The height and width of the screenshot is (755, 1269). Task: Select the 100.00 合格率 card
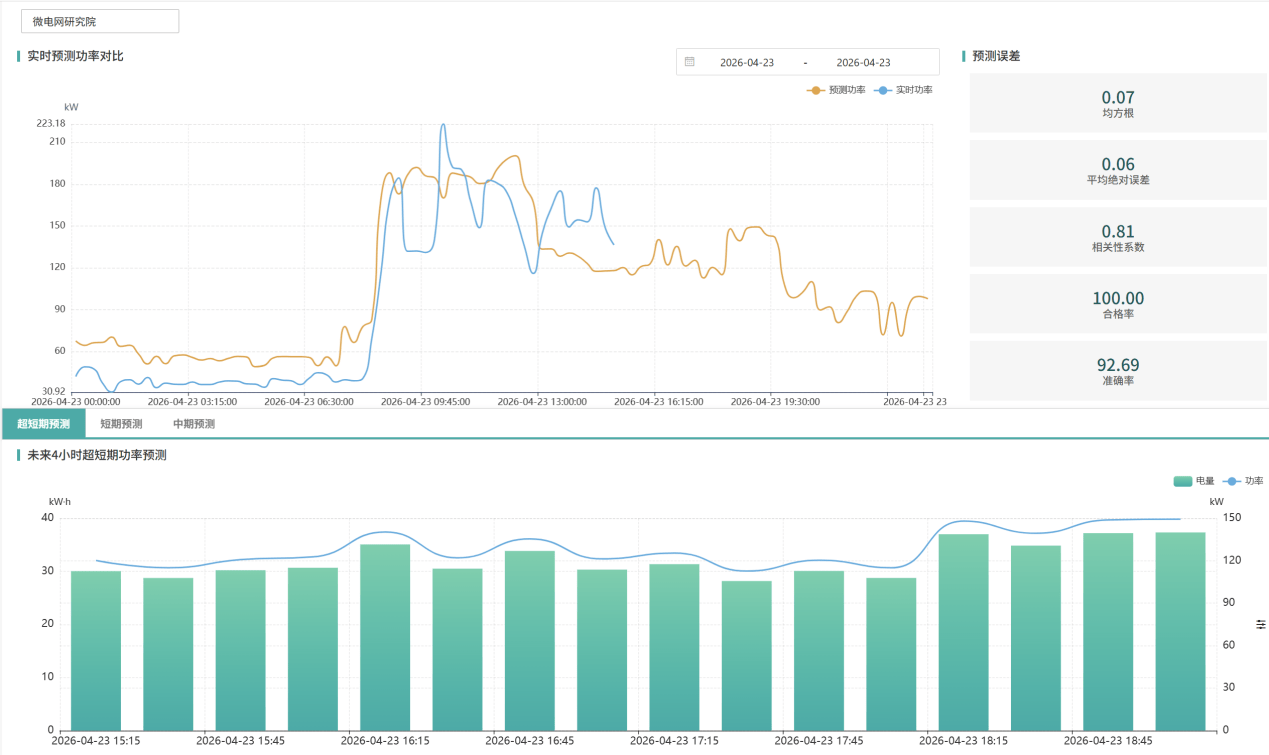pos(1118,304)
